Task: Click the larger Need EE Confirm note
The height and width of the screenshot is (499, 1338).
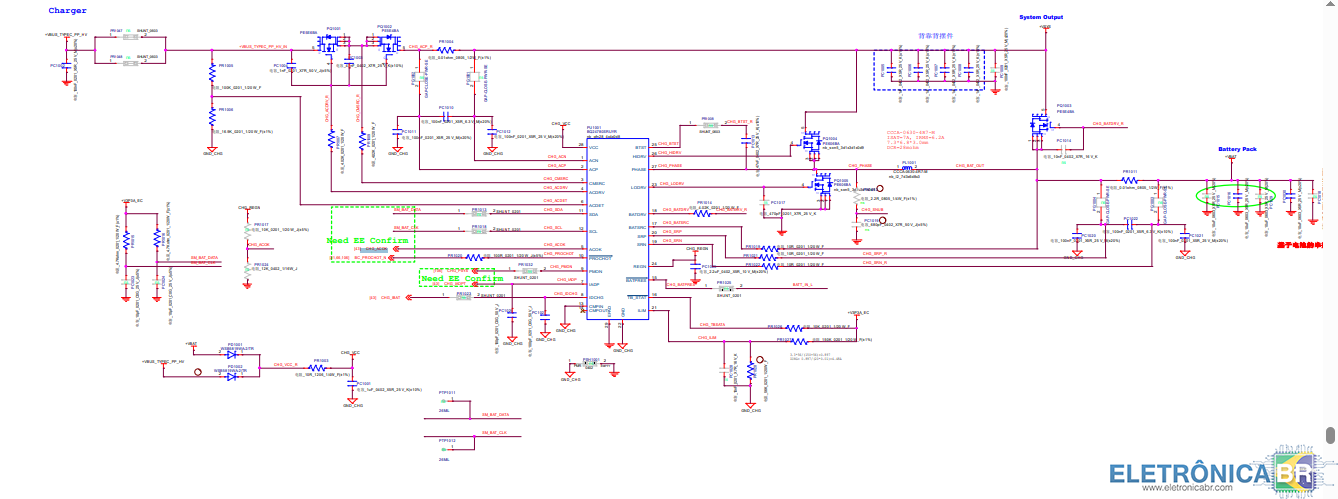Action: [367, 241]
